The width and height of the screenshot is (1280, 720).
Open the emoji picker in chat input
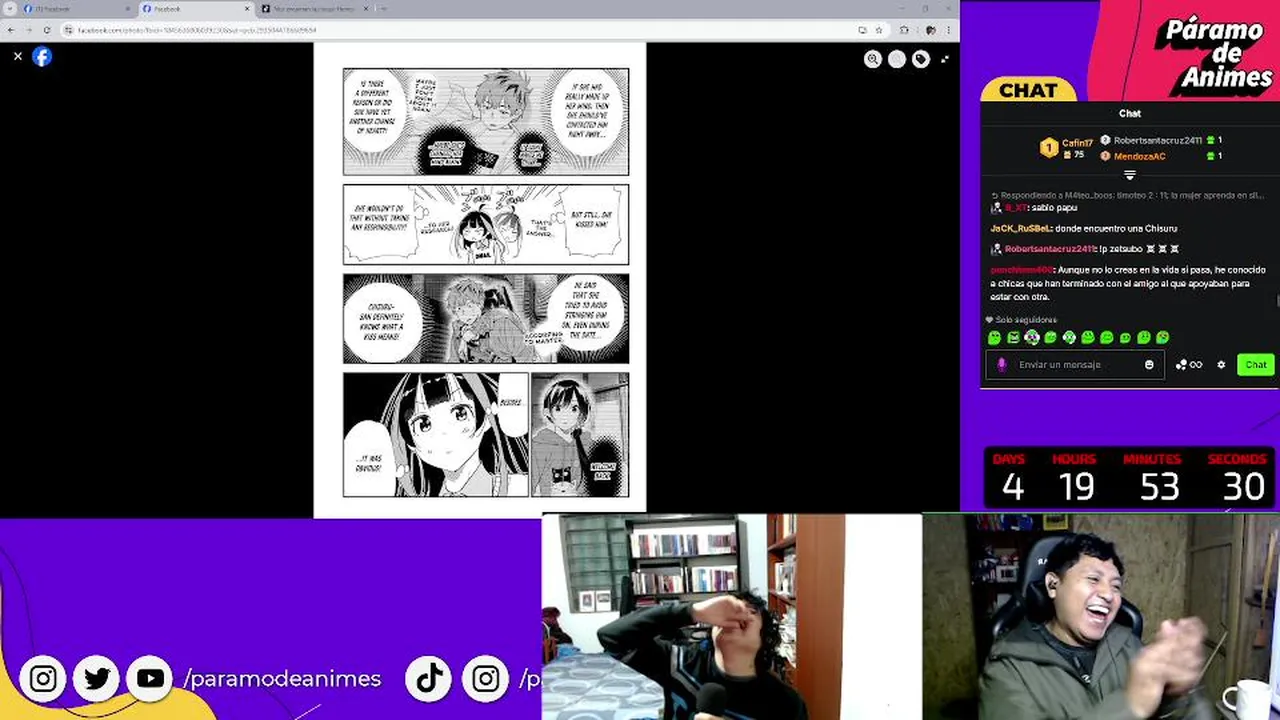pyautogui.click(x=1149, y=365)
